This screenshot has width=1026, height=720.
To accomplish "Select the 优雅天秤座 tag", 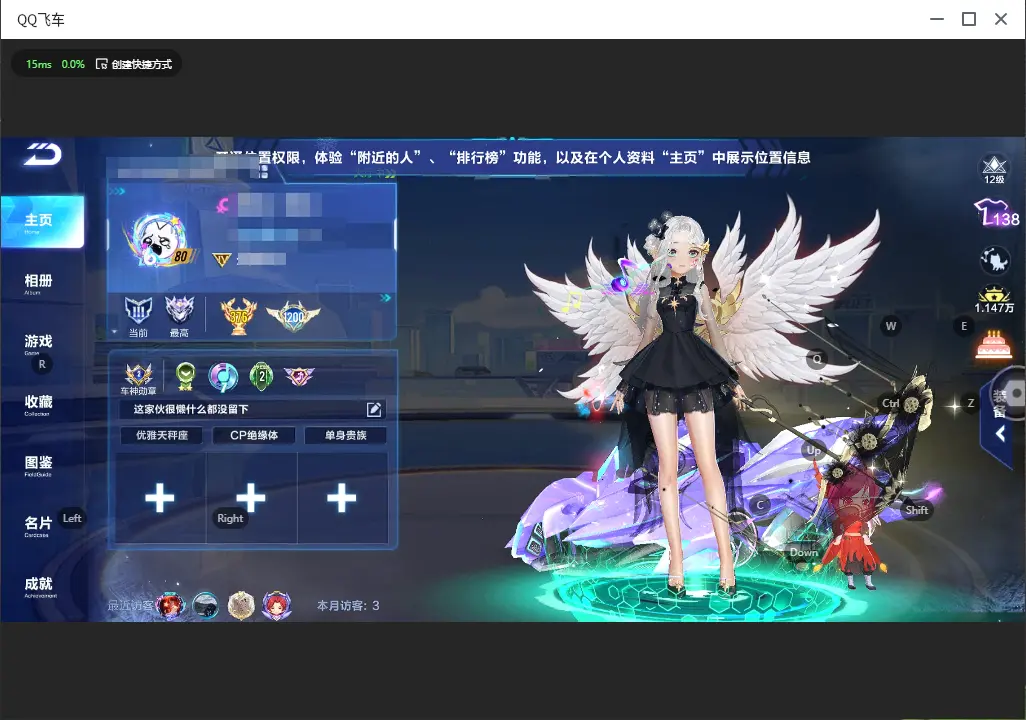I will point(162,435).
